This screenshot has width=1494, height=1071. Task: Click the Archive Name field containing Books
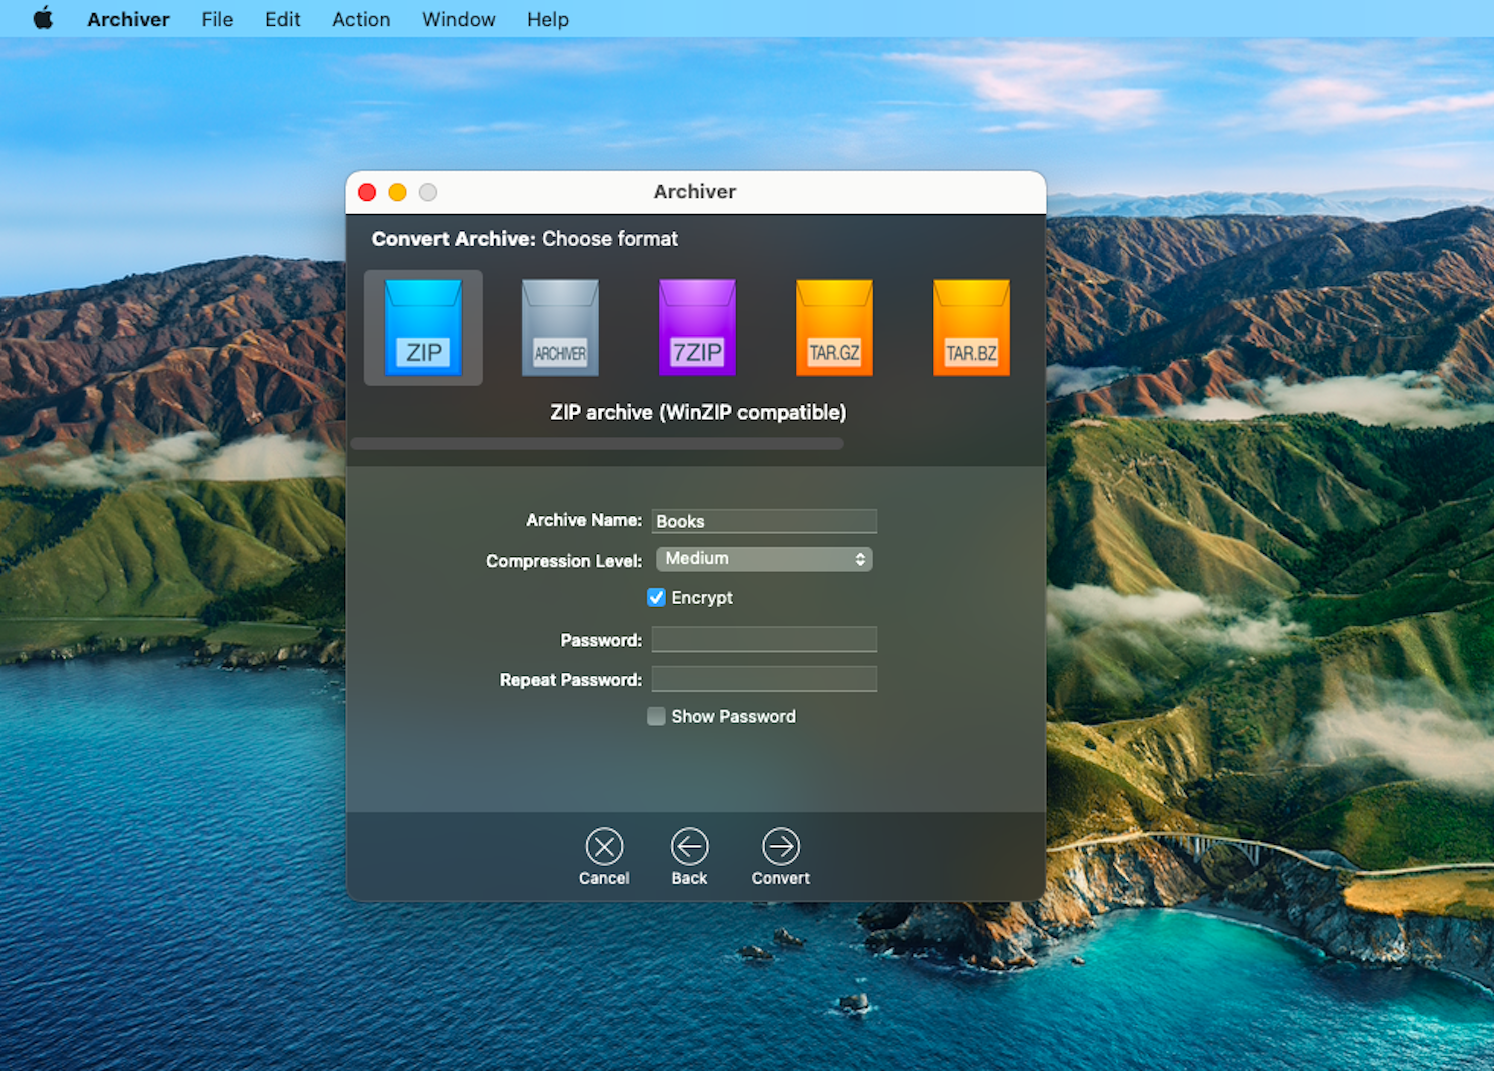[763, 521]
